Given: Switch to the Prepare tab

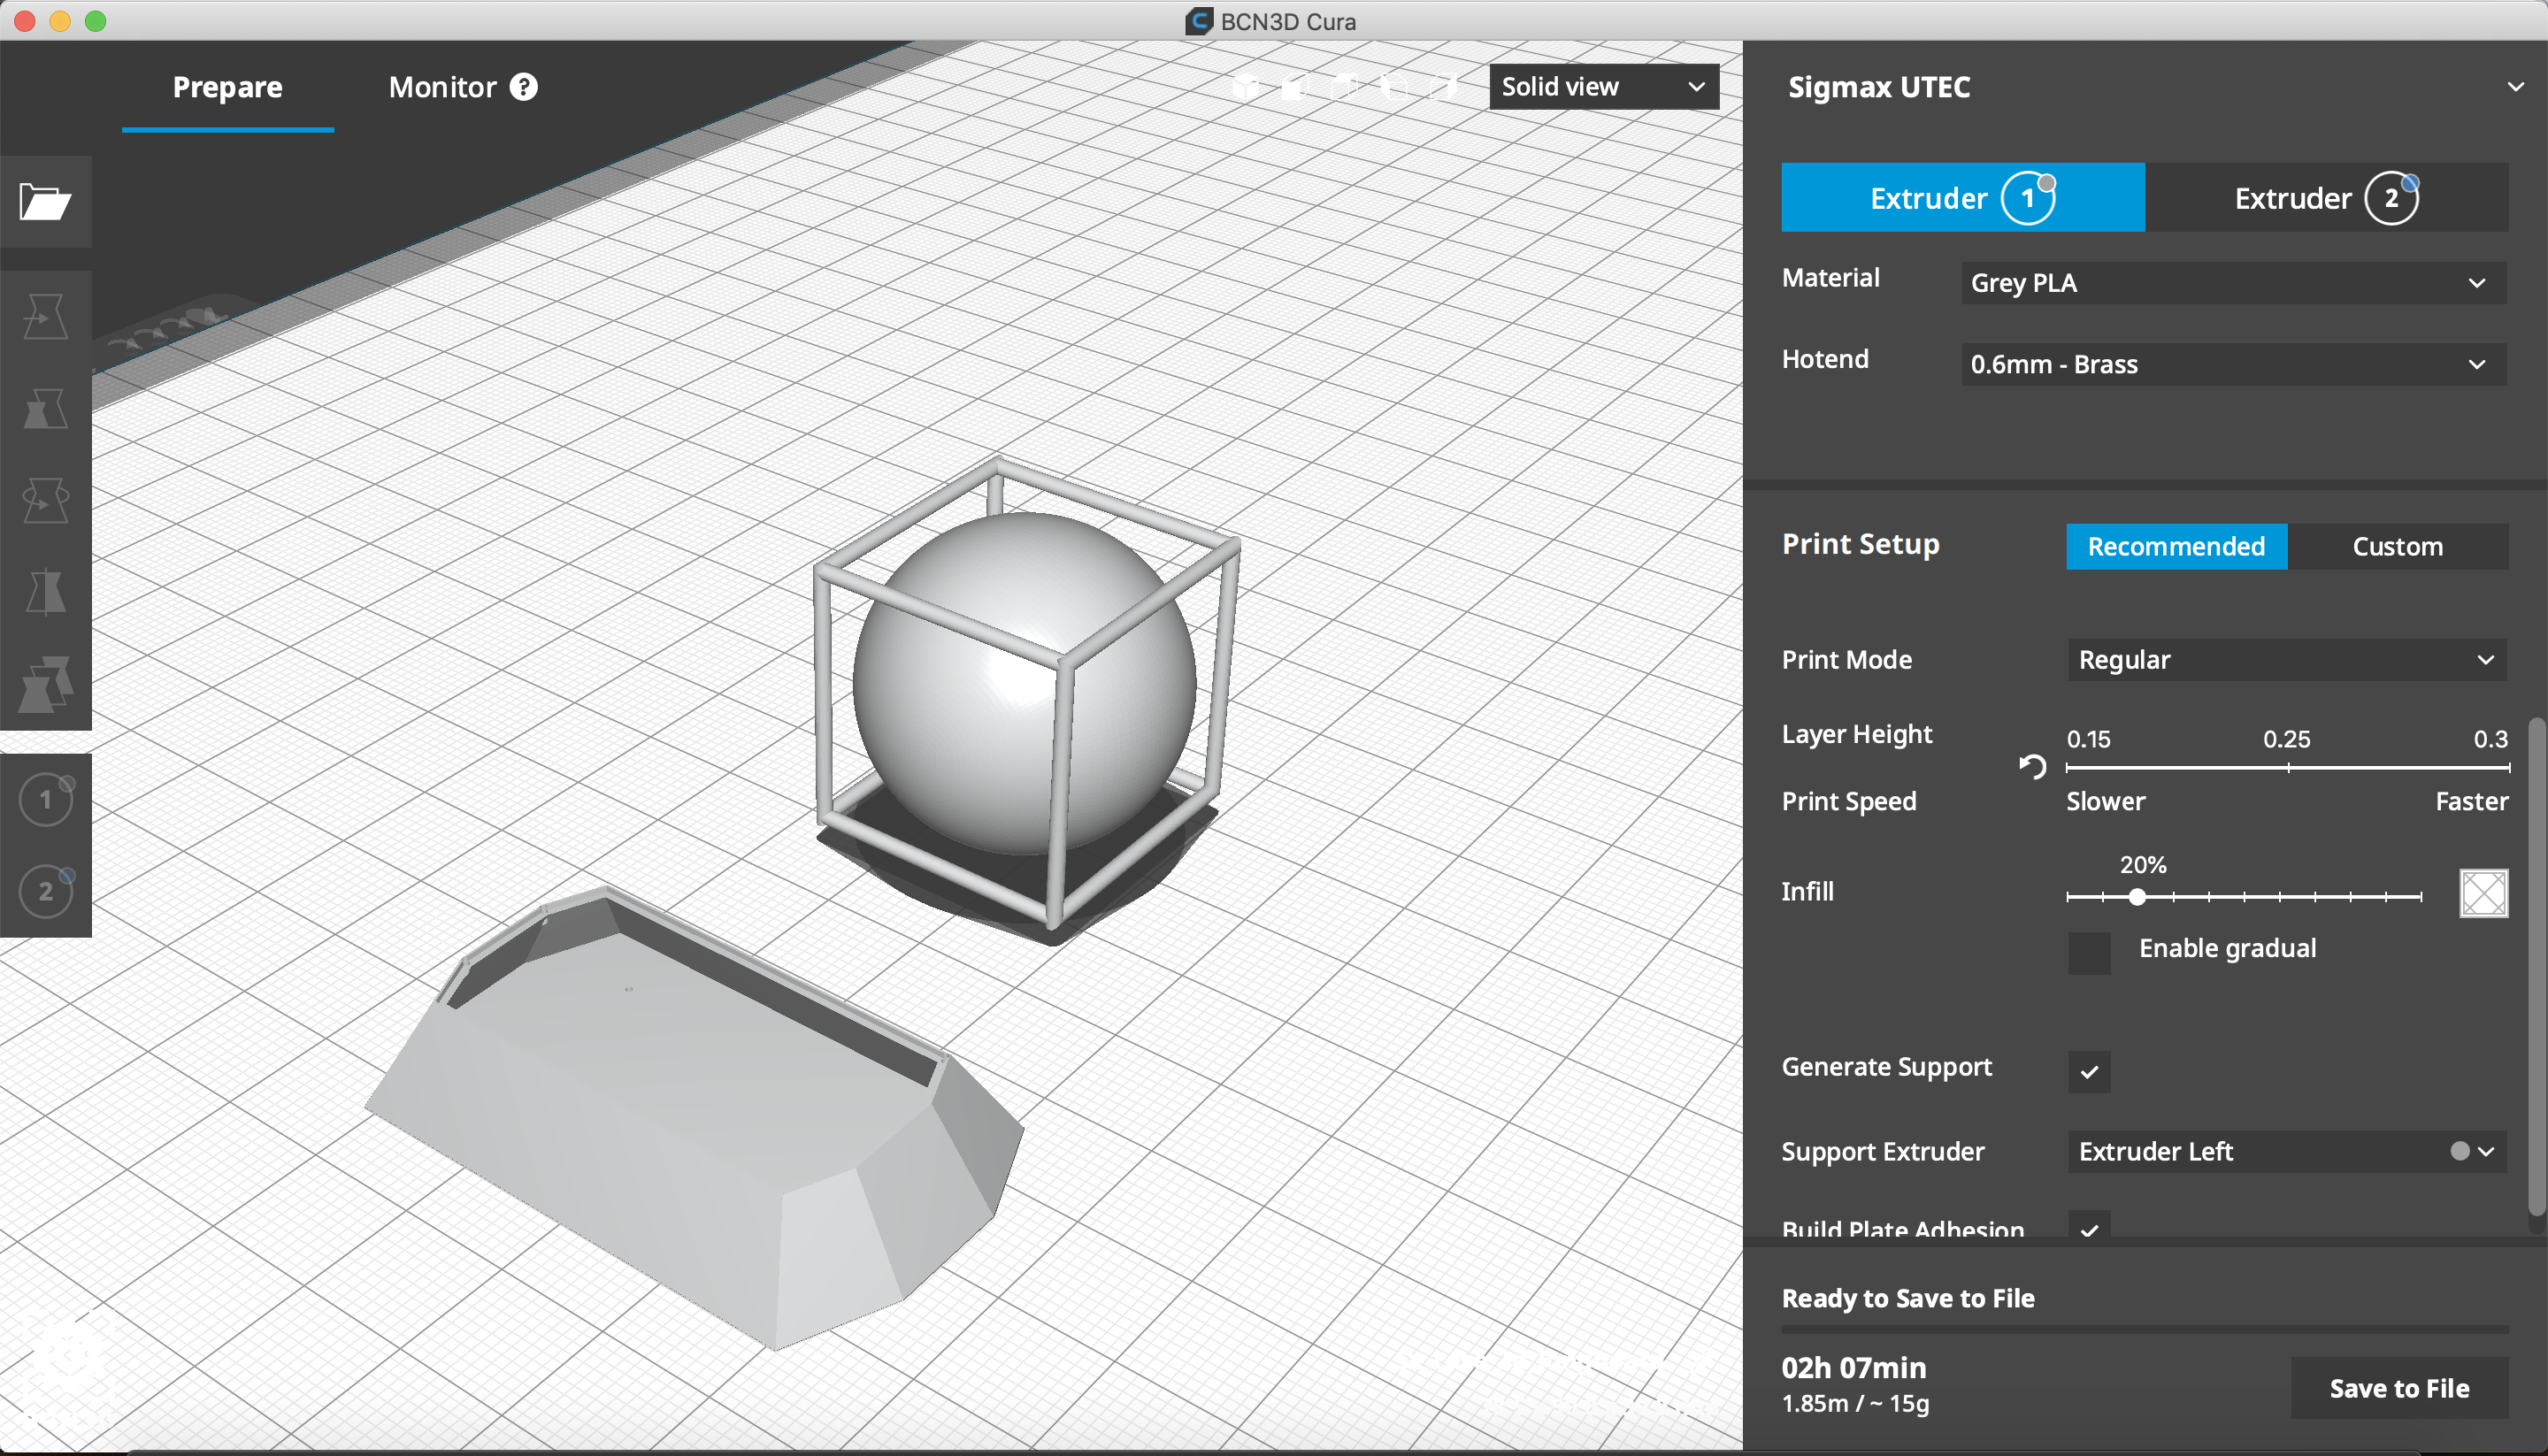Looking at the screenshot, I should [228, 87].
